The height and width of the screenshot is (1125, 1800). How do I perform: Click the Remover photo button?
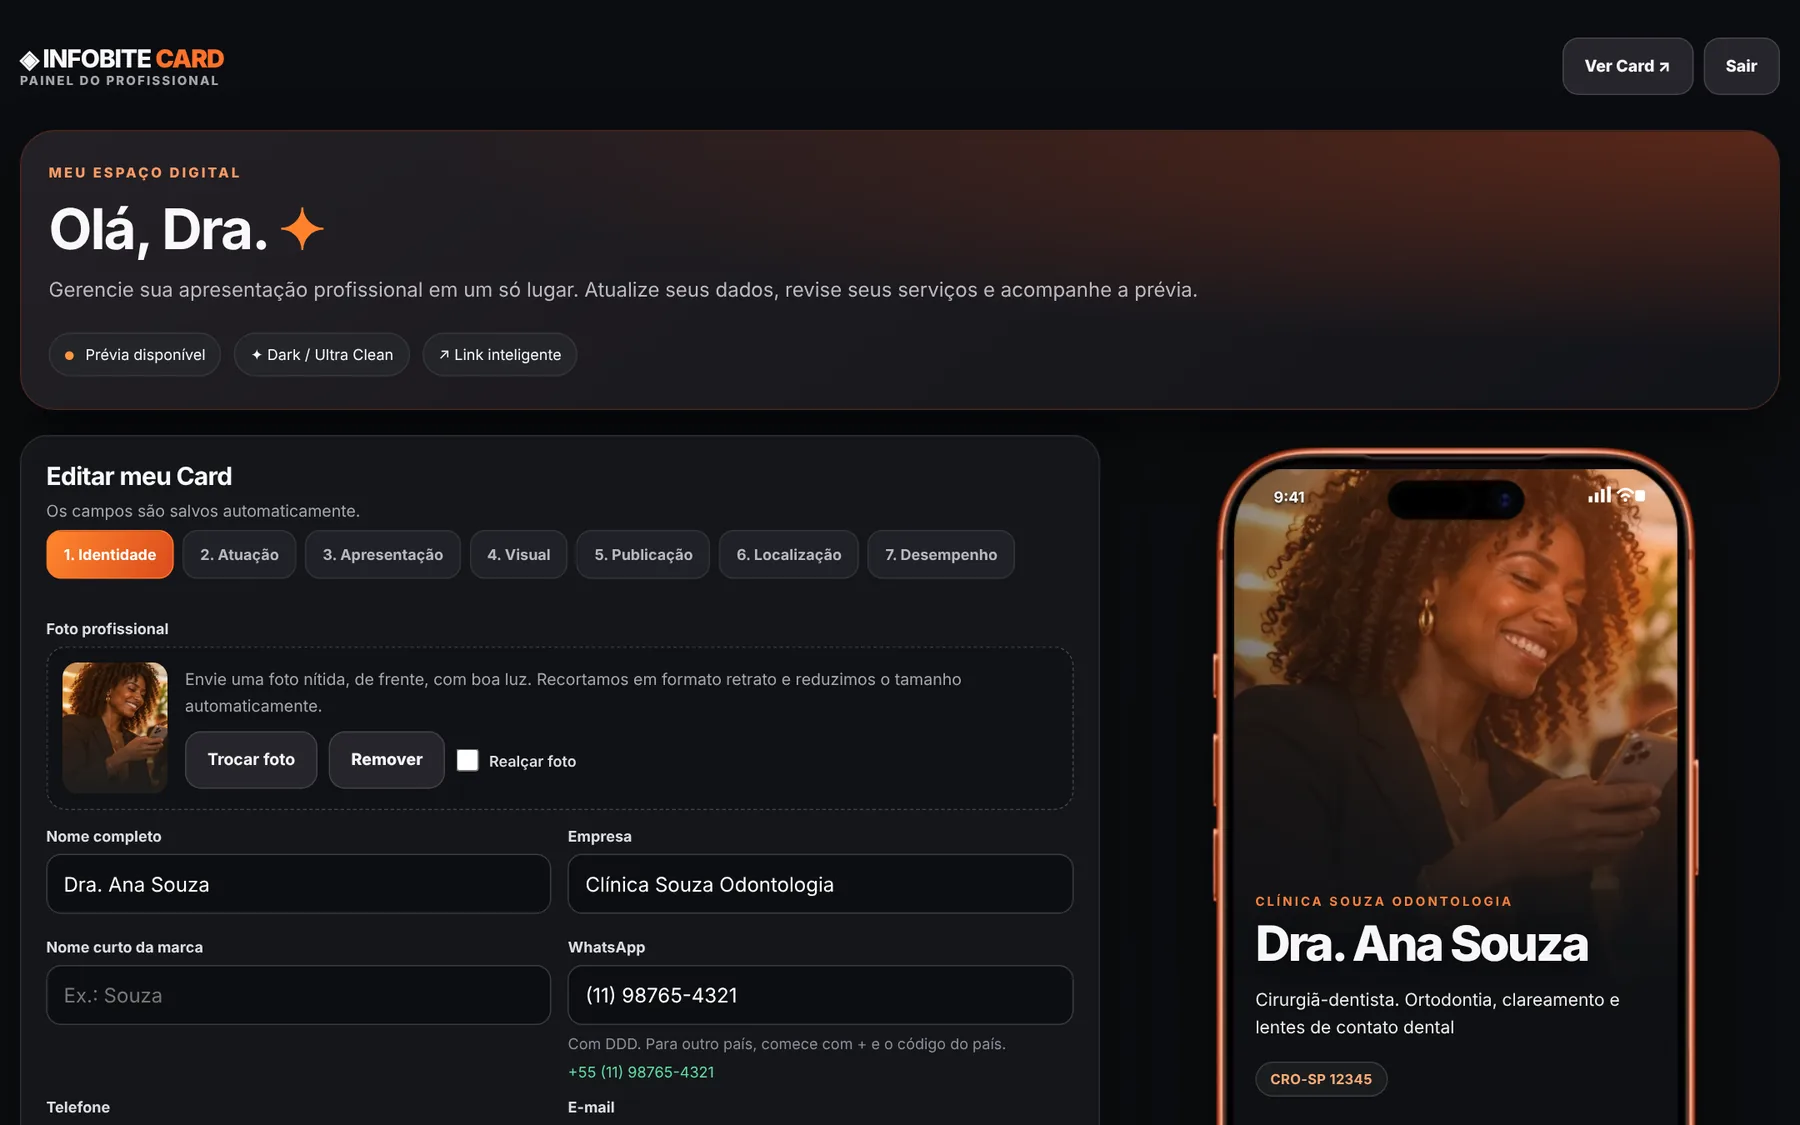[387, 760]
